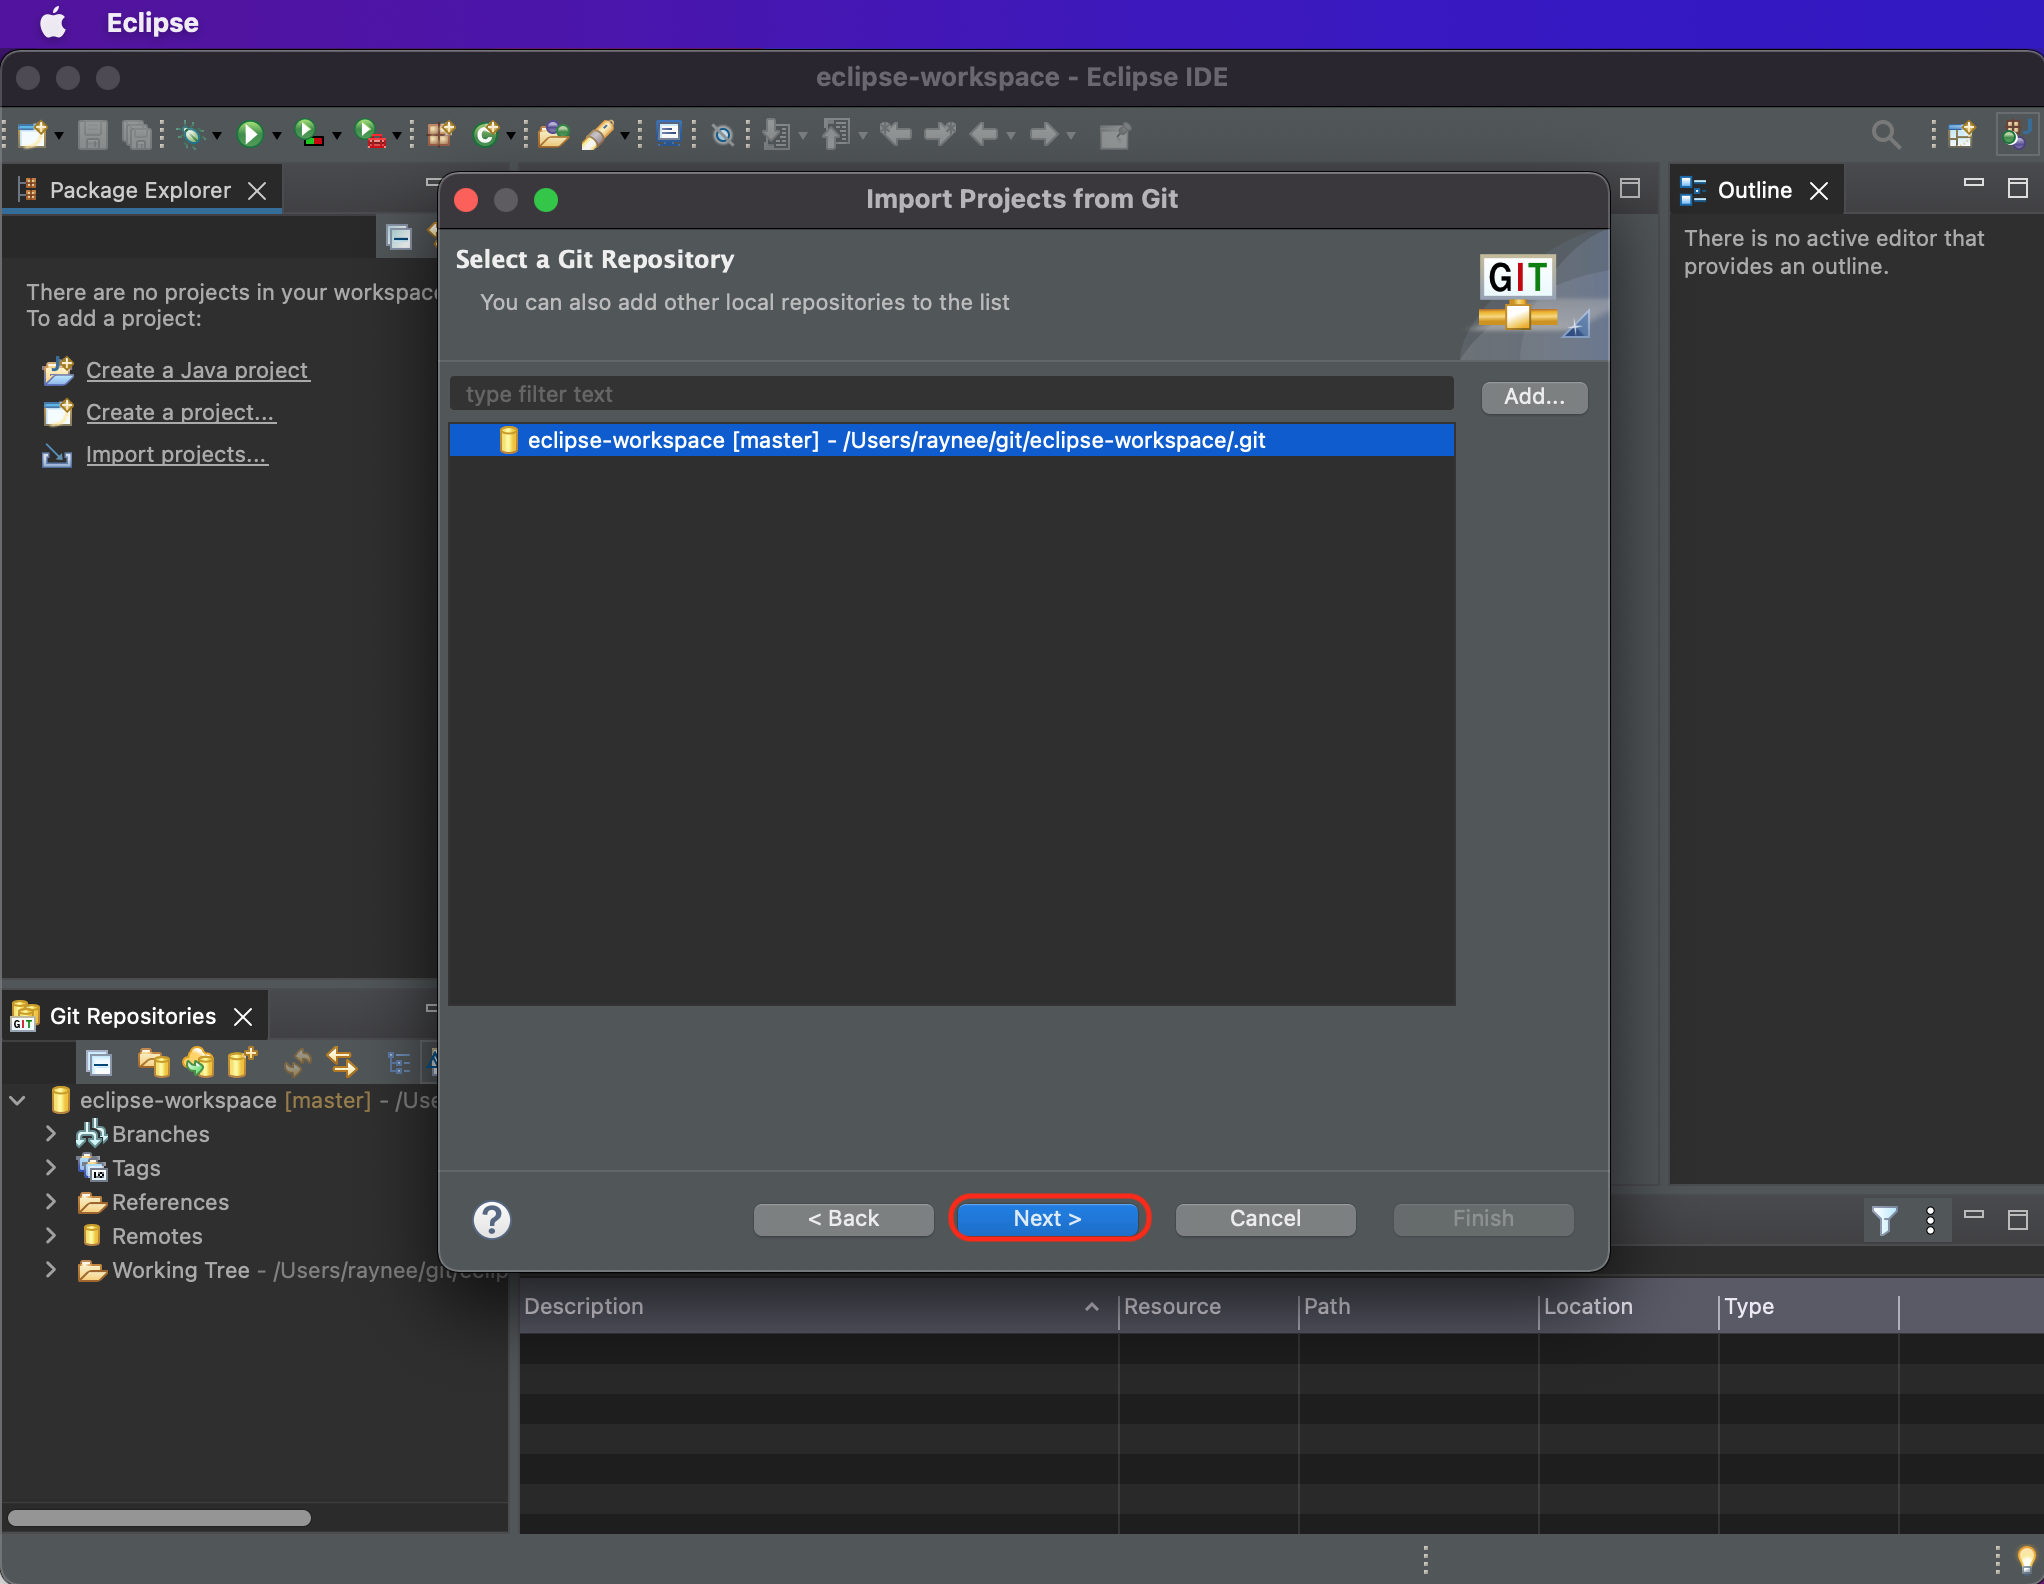Viewport: 2044px width, 1584px height.
Task: Click Add existing local Git repository icon
Action: pos(153,1062)
